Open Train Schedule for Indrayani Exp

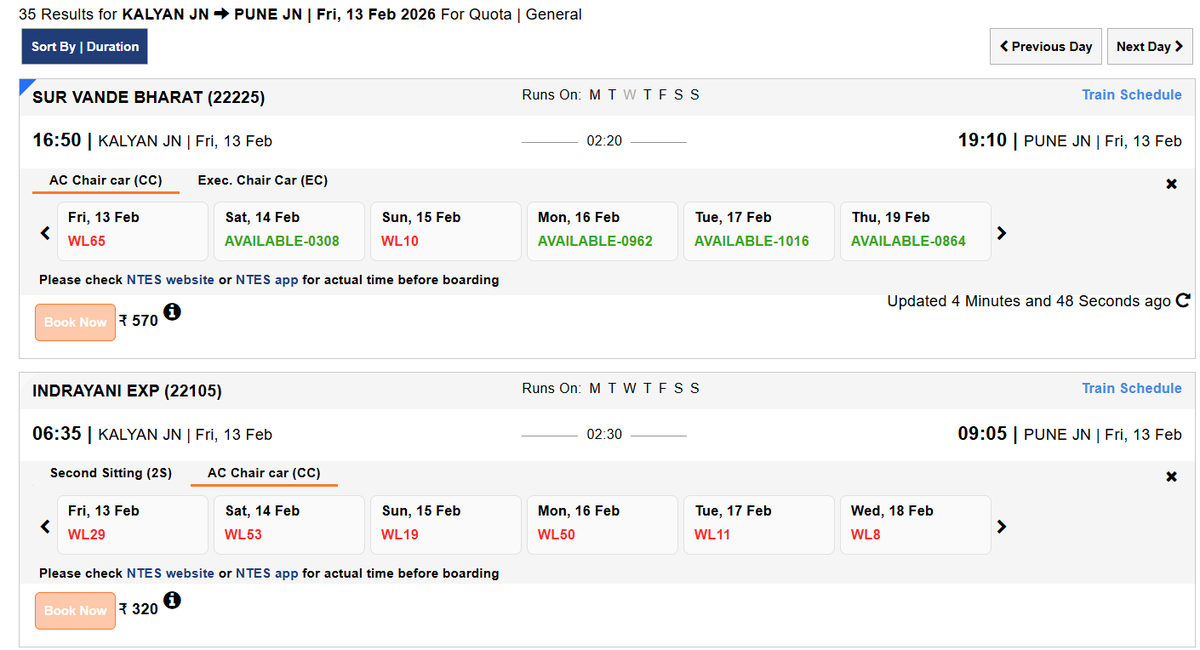[x=1131, y=389]
